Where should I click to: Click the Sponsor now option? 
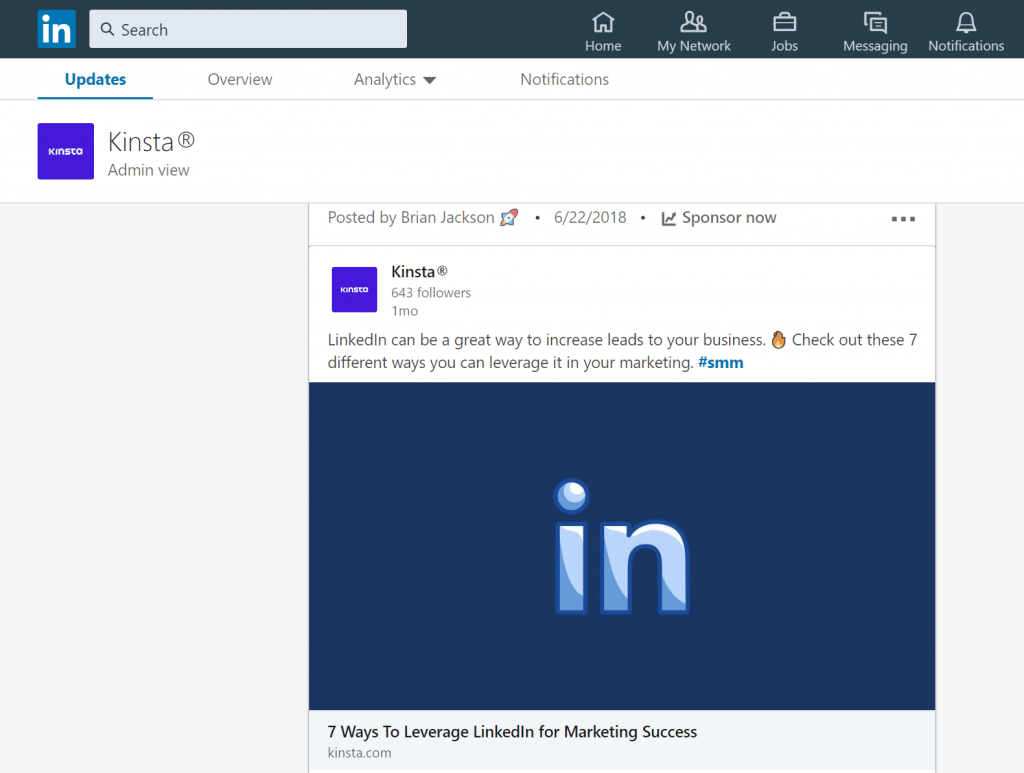click(x=728, y=217)
